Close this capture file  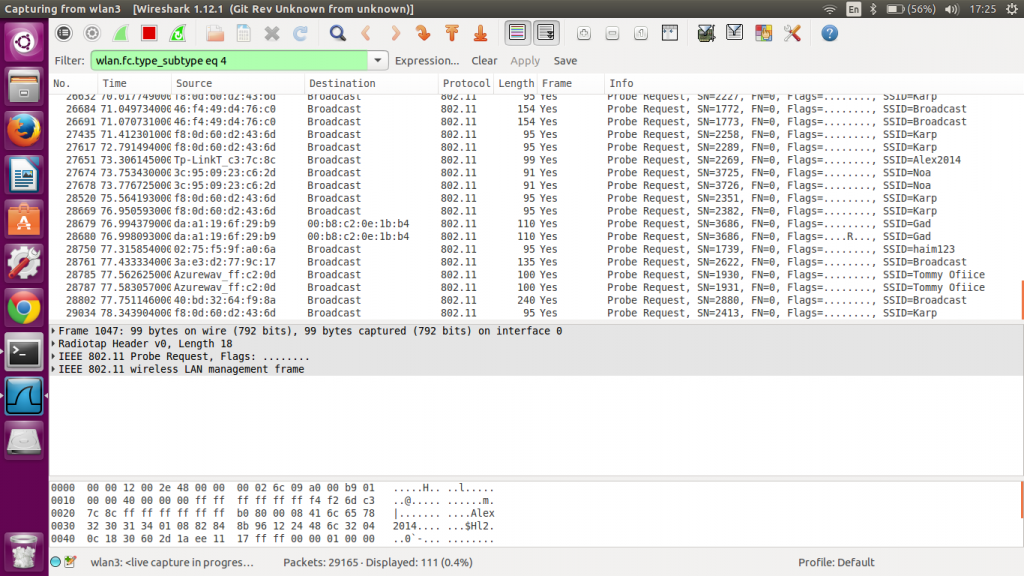pos(272,33)
